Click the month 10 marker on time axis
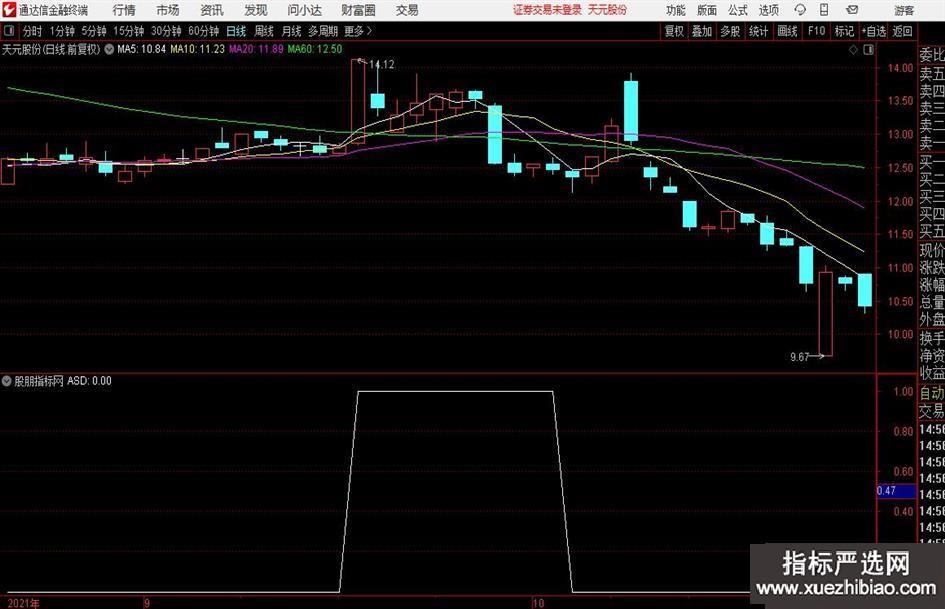This screenshot has height=609, width=945. click(538, 603)
